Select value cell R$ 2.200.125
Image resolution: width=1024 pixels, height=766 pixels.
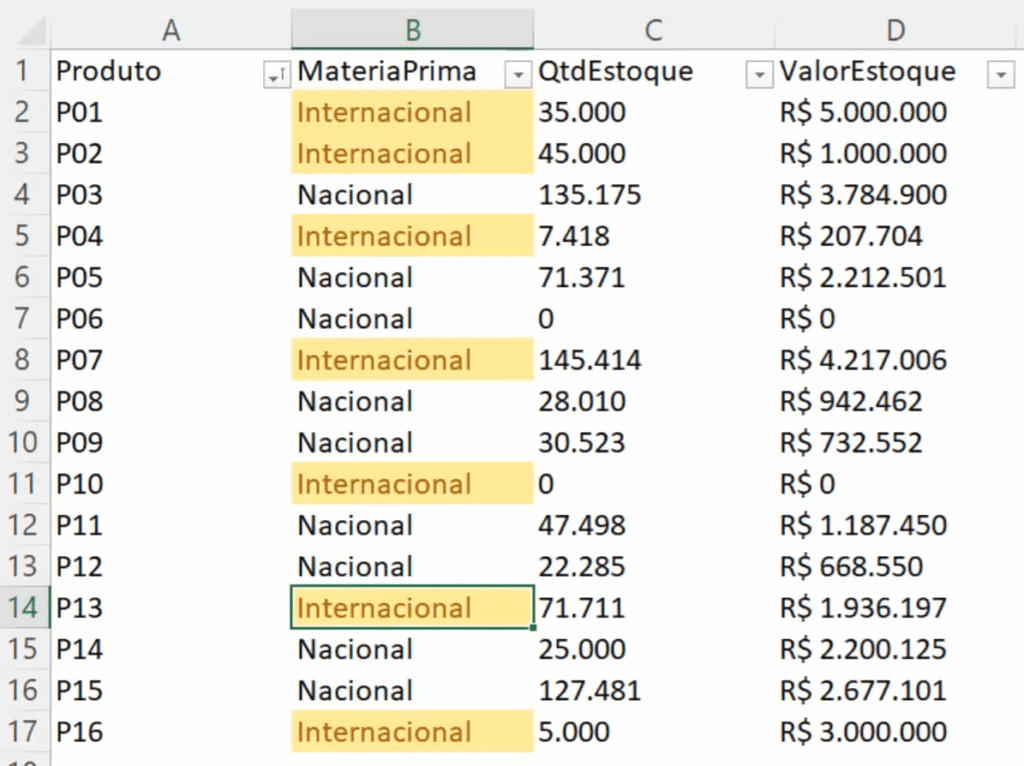896,649
